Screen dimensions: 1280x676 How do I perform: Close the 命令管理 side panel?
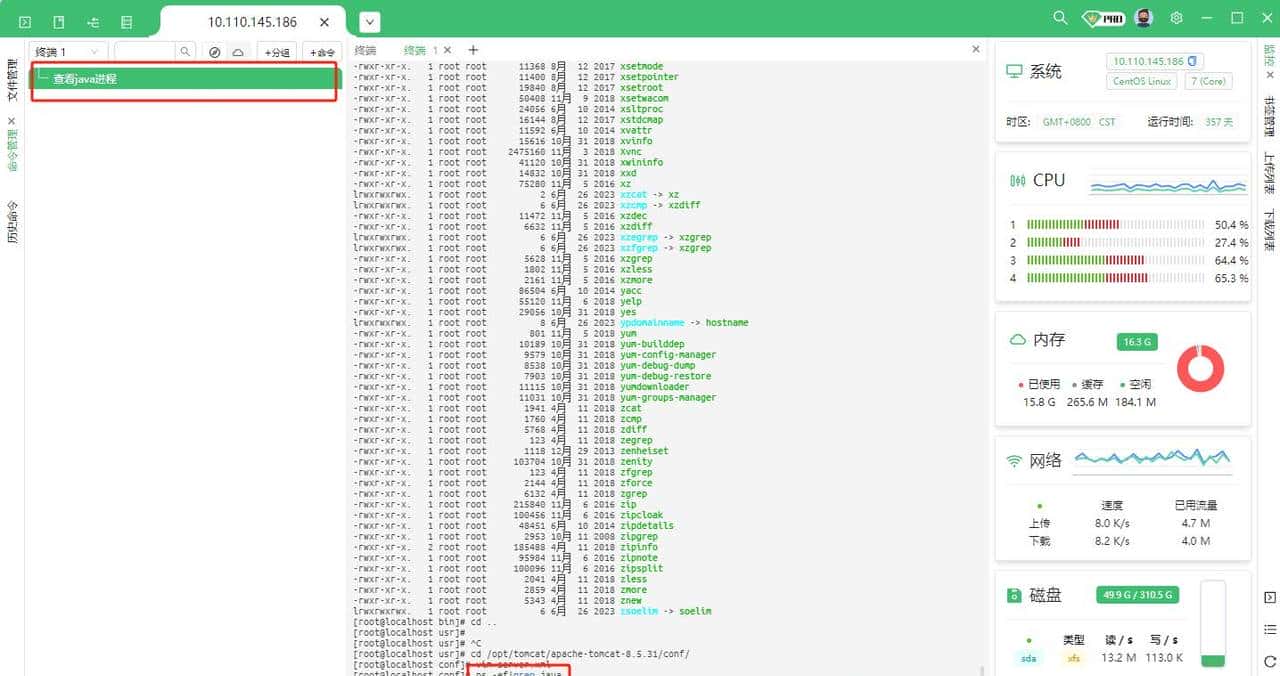[12, 121]
